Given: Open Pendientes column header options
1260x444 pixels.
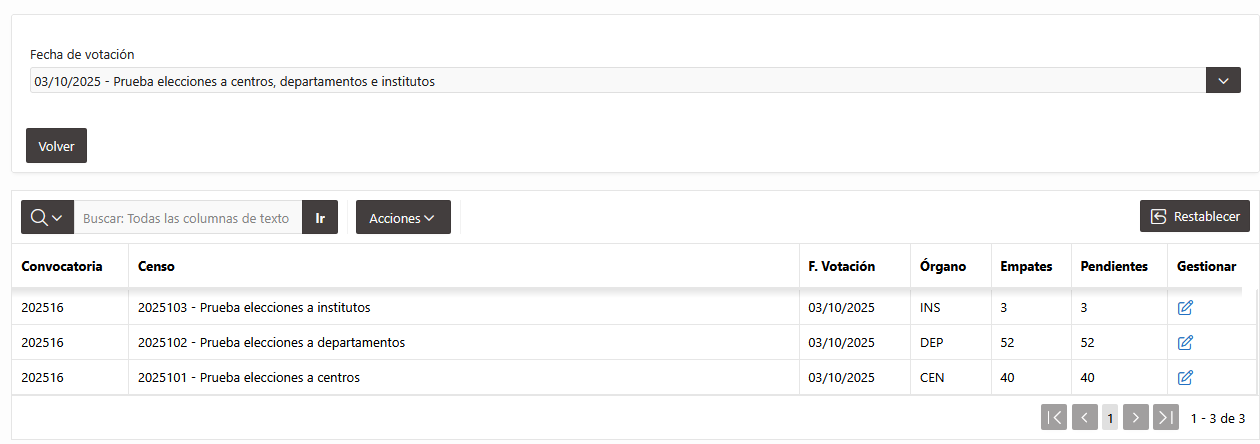Looking at the screenshot, I should (1114, 266).
